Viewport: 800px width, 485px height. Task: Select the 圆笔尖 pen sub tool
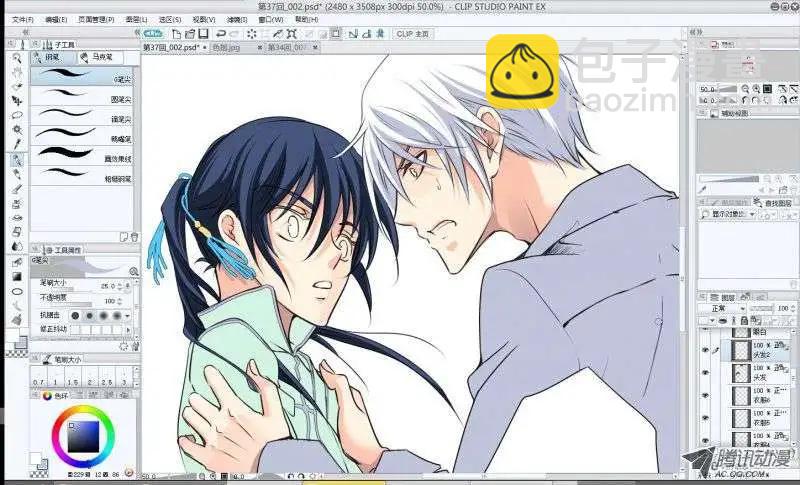[82, 95]
